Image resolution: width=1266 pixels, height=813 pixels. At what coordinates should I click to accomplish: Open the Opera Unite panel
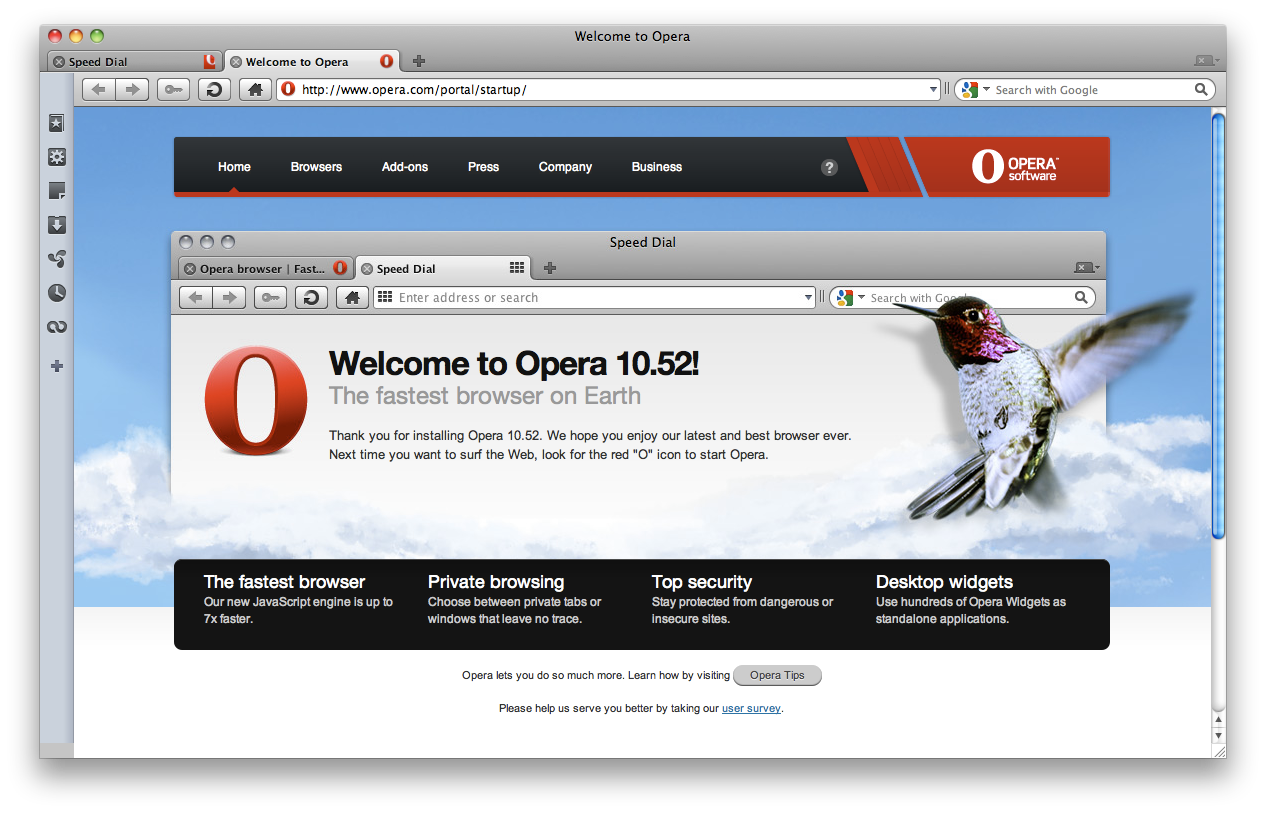[57, 259]
